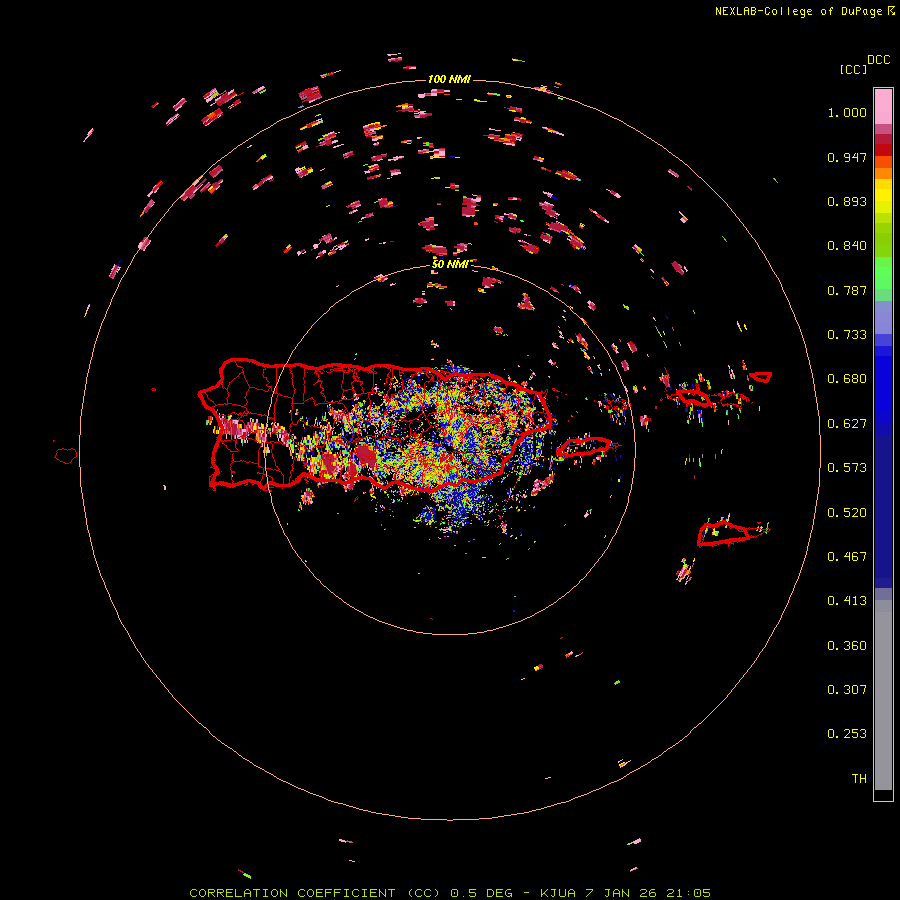900x900 pixels.
Task: Click the 0.840 legend value
Action: point(847,246)
